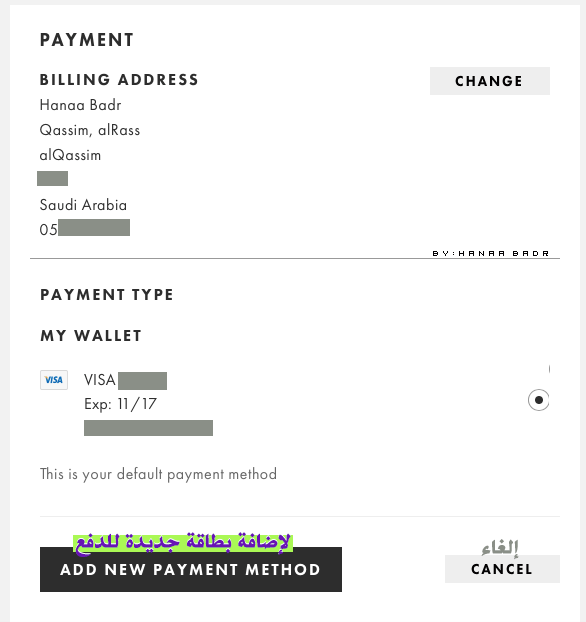The image size is (586, 622).
Task: Click the CHANGE billing address button
Action: click(490, 81)
